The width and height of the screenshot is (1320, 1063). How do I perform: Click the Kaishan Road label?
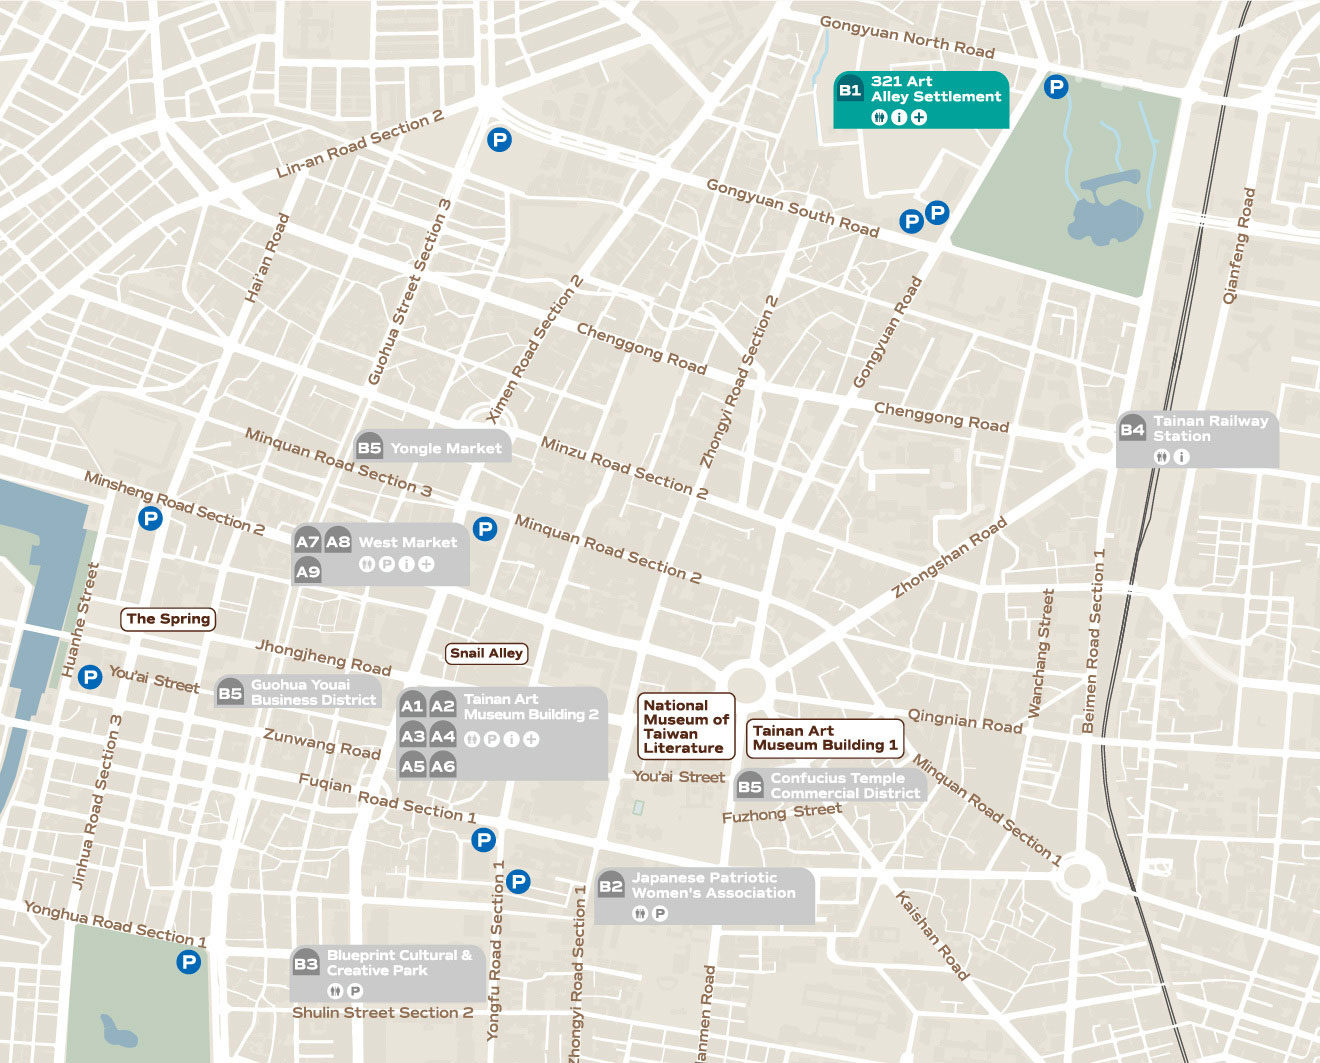pos(932,935)
